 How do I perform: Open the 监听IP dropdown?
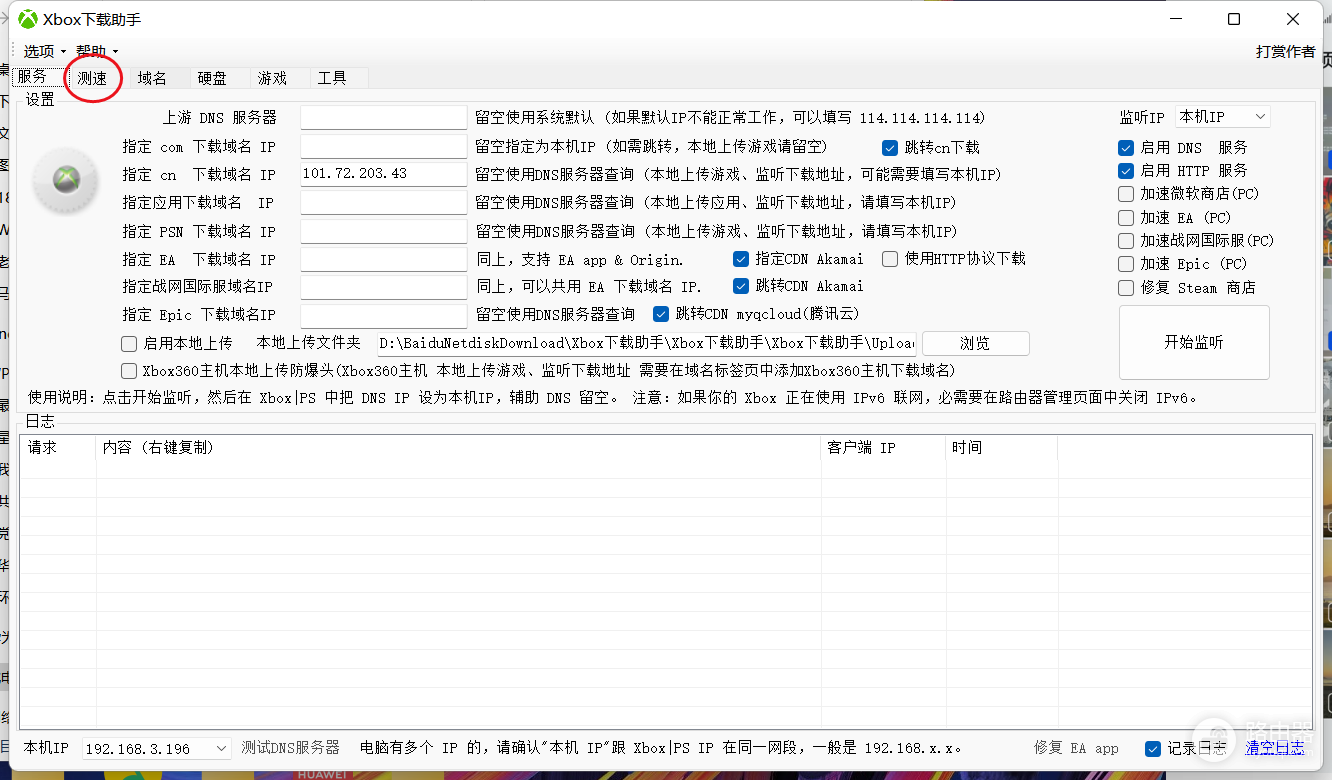pos(1223,117)
